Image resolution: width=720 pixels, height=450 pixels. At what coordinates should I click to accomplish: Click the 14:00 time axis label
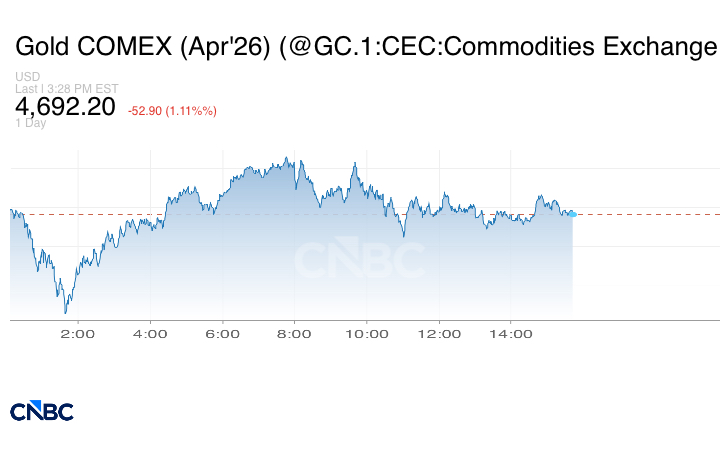[x=510, y=334]
